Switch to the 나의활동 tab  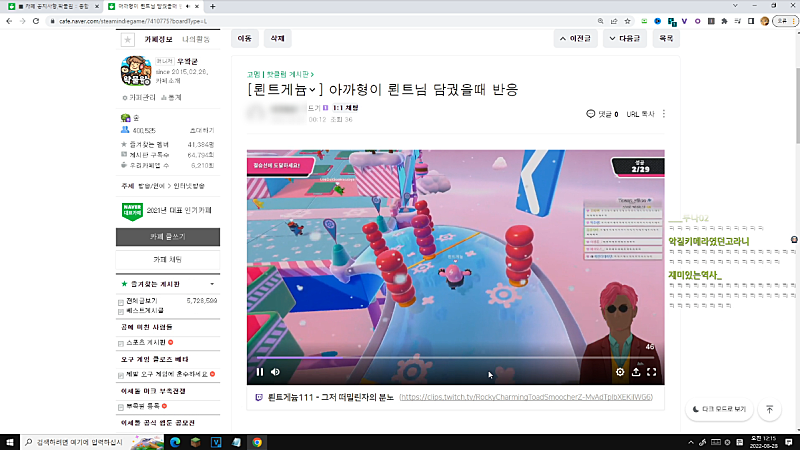pos(198,39)
